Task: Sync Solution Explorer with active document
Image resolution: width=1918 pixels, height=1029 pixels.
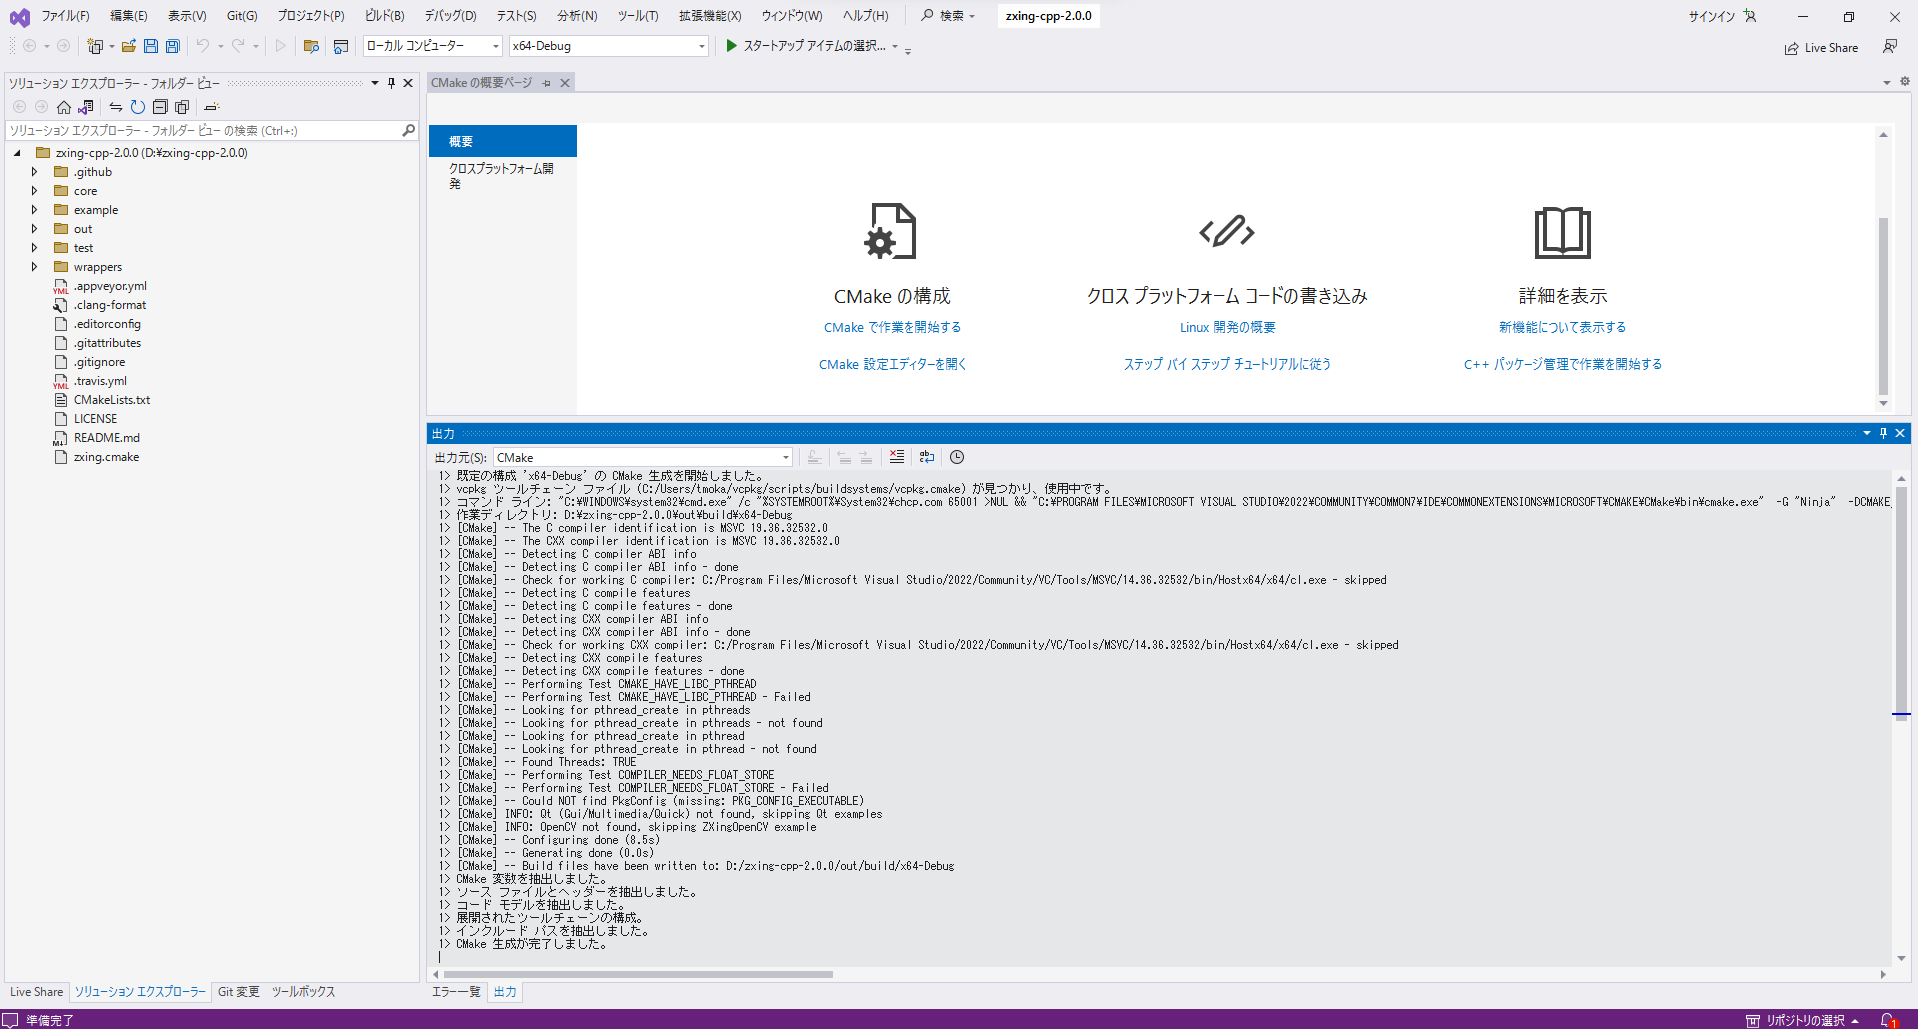Action: click(x=116, y=107)
